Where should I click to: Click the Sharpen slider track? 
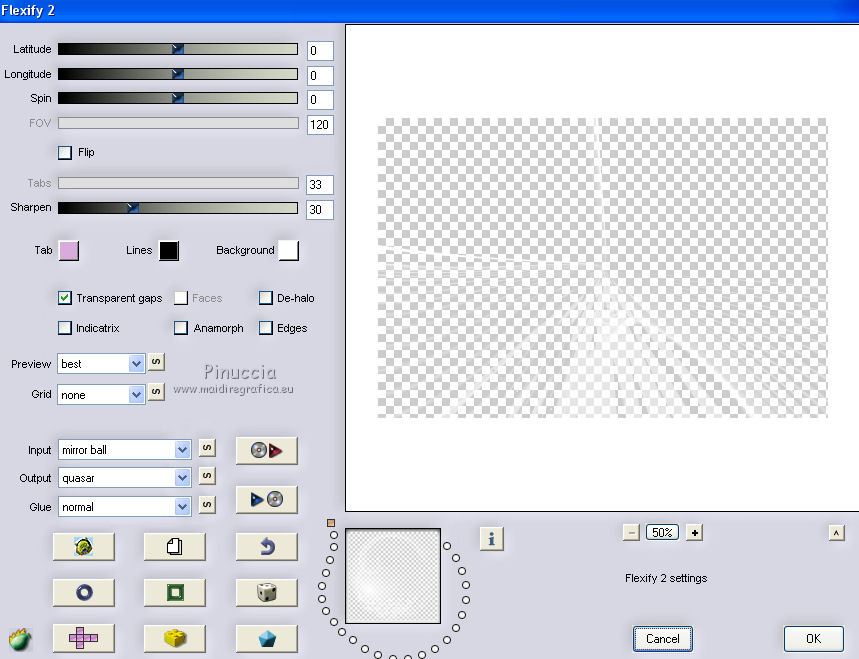click(x=178, y=208)
